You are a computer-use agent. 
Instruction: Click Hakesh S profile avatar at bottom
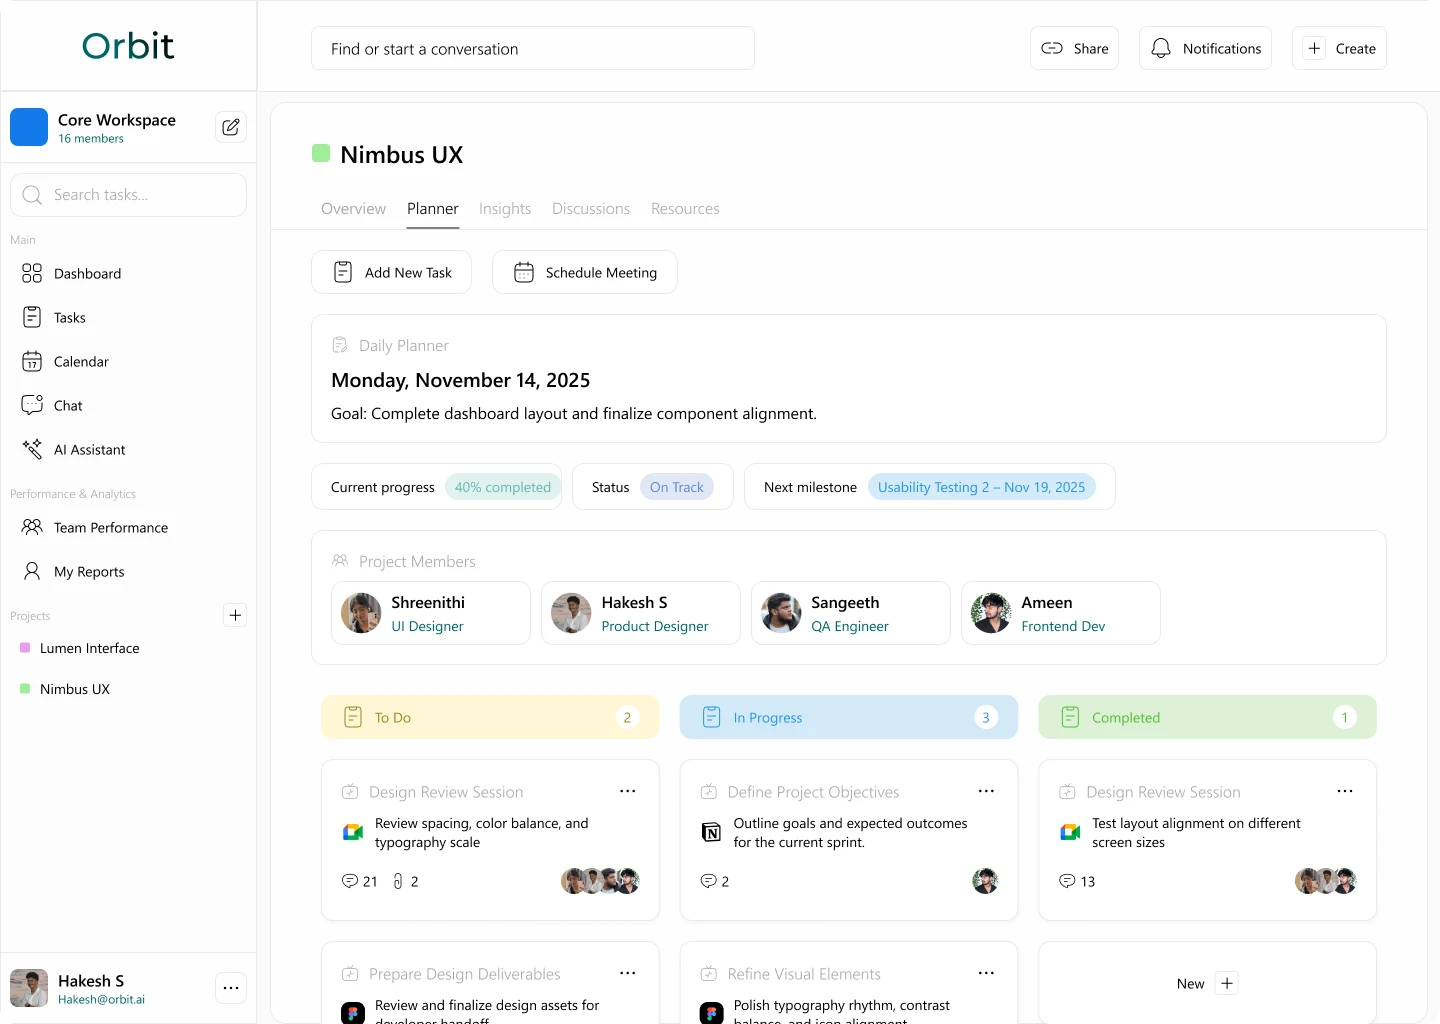click(29, 988)
